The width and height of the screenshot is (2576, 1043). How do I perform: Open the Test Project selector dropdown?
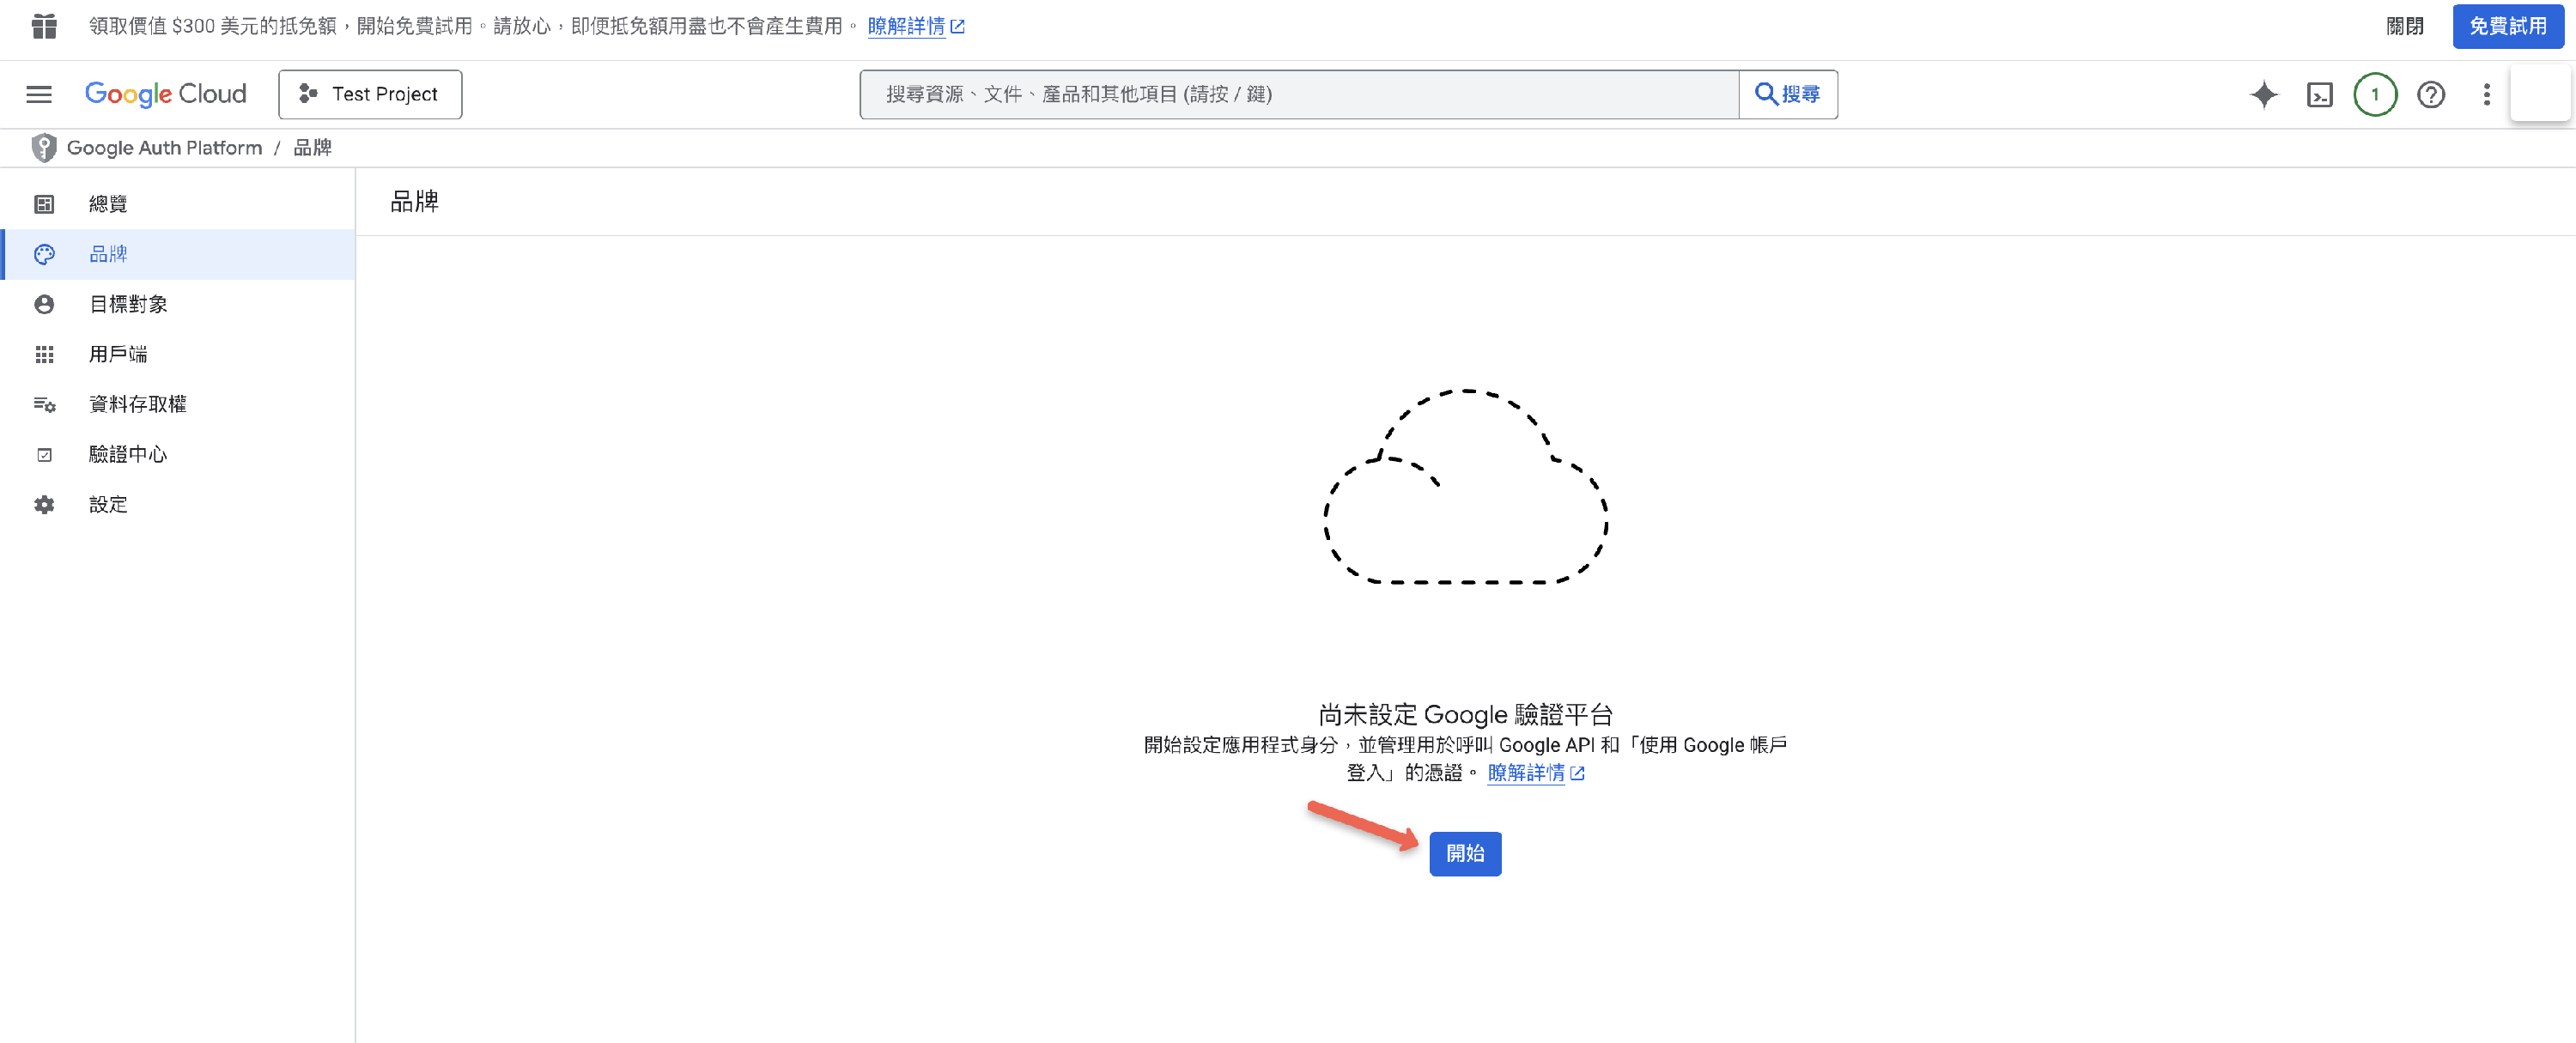pyautogui.click(x=370, y=94)
